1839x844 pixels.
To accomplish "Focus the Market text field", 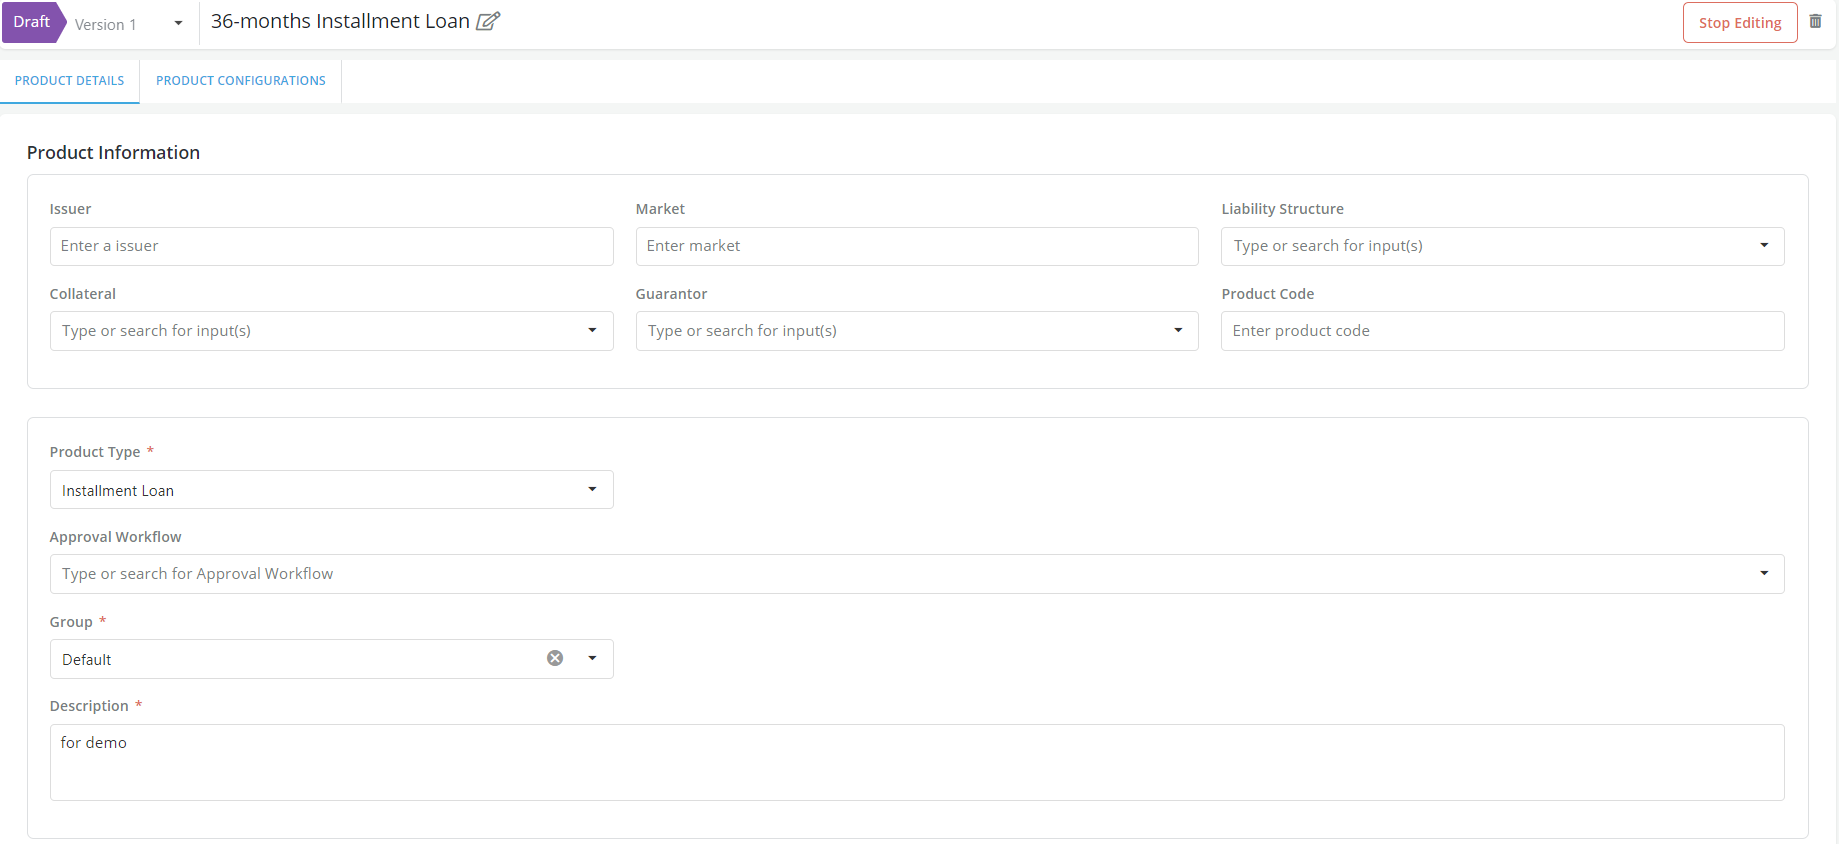I will pos(916,246).
